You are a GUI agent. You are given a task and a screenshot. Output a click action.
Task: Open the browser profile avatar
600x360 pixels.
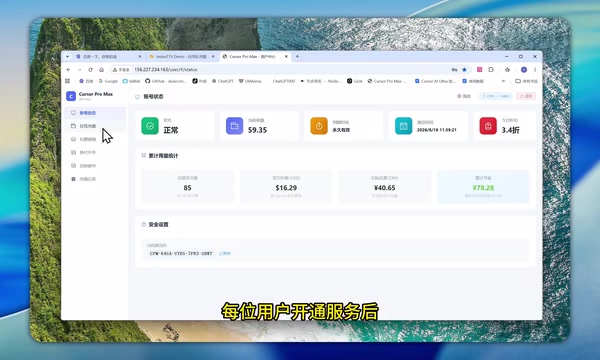[x=524, y=70]
